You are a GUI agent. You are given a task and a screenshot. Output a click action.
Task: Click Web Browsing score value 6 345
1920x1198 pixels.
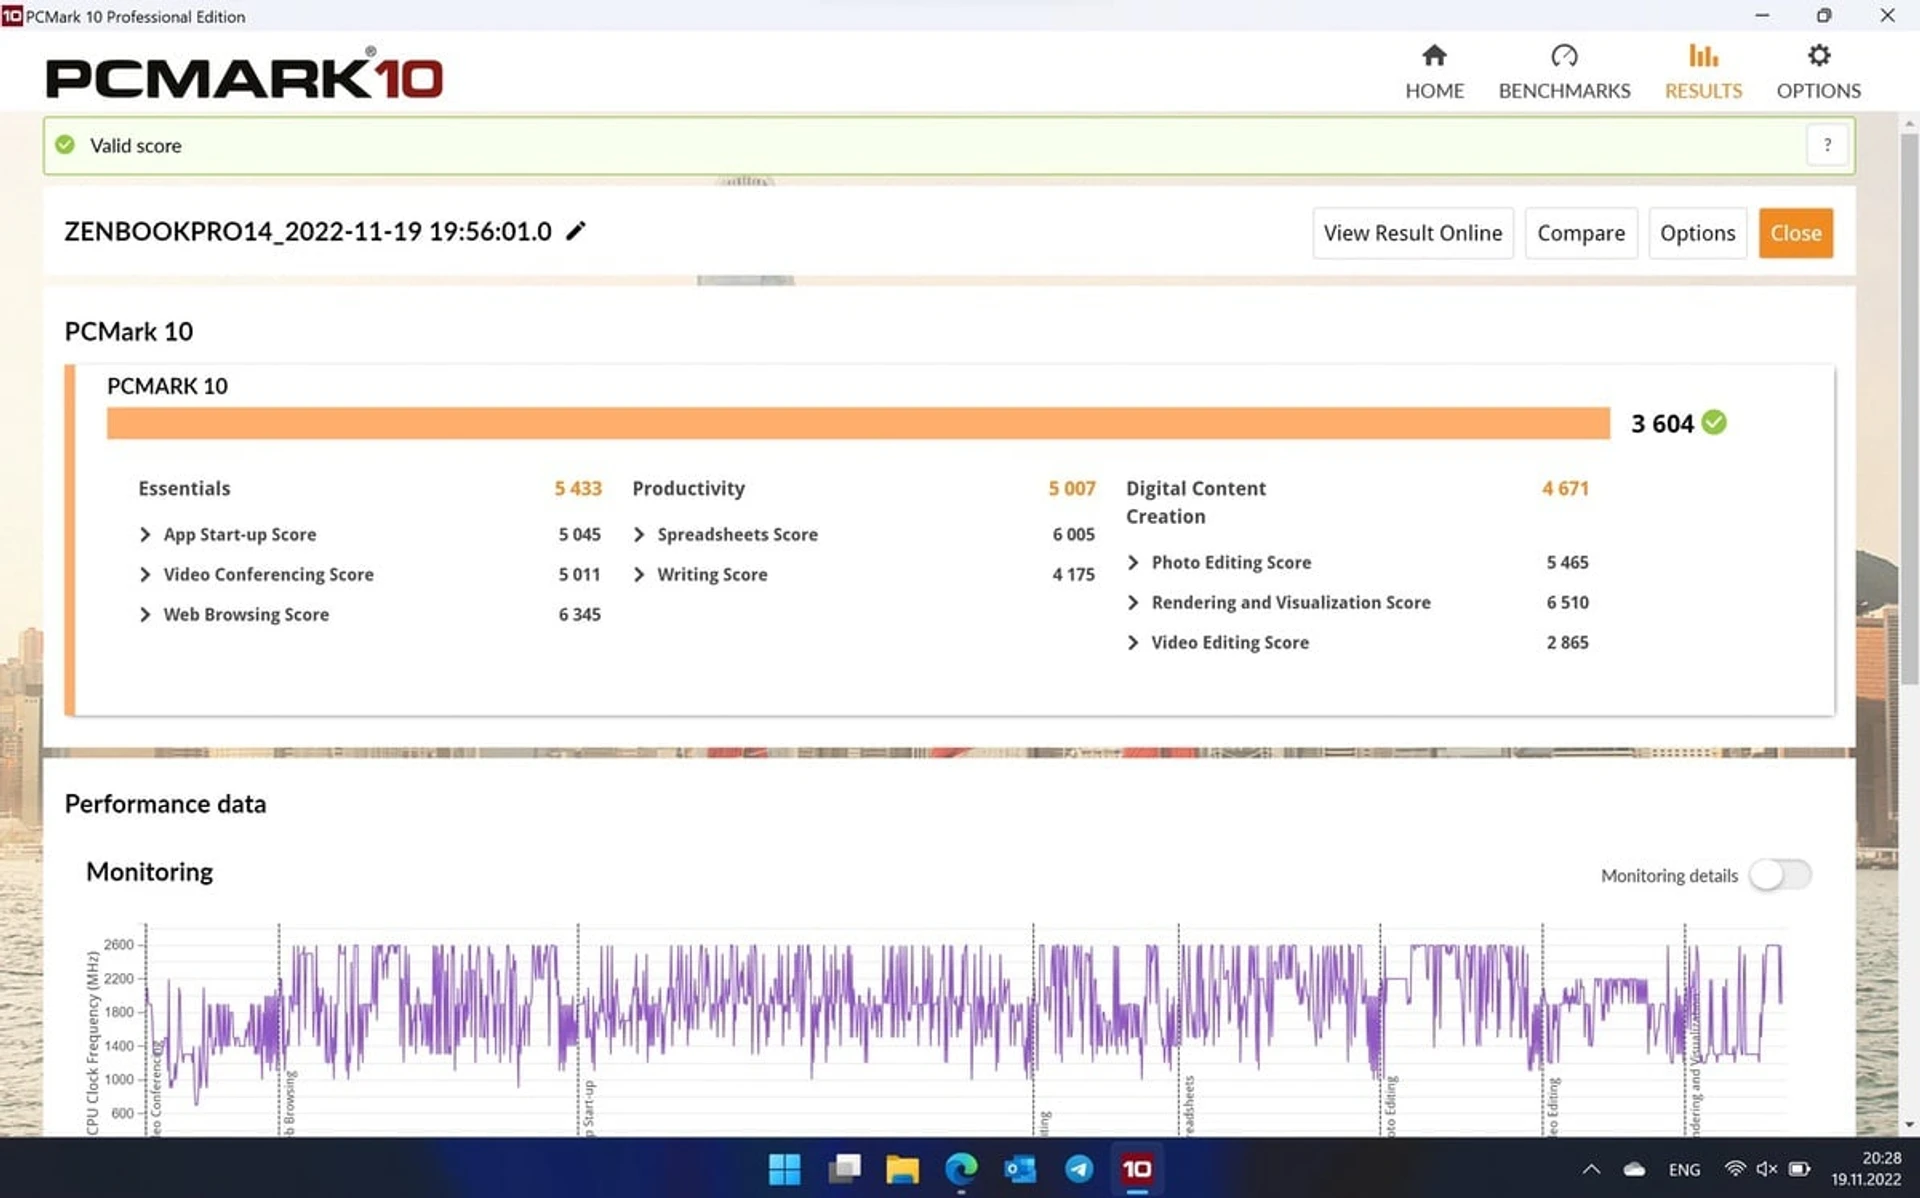(579, 615)
